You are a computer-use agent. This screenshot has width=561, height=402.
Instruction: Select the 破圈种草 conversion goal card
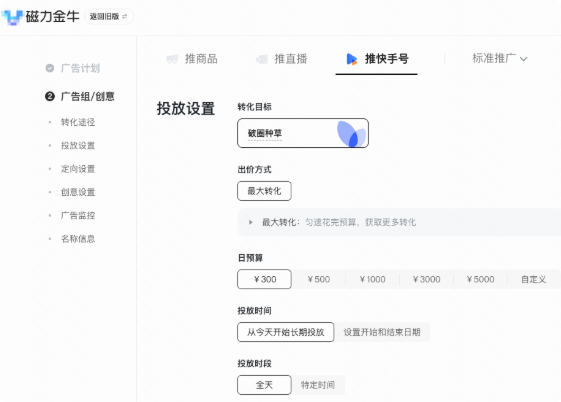click(303, 133)
